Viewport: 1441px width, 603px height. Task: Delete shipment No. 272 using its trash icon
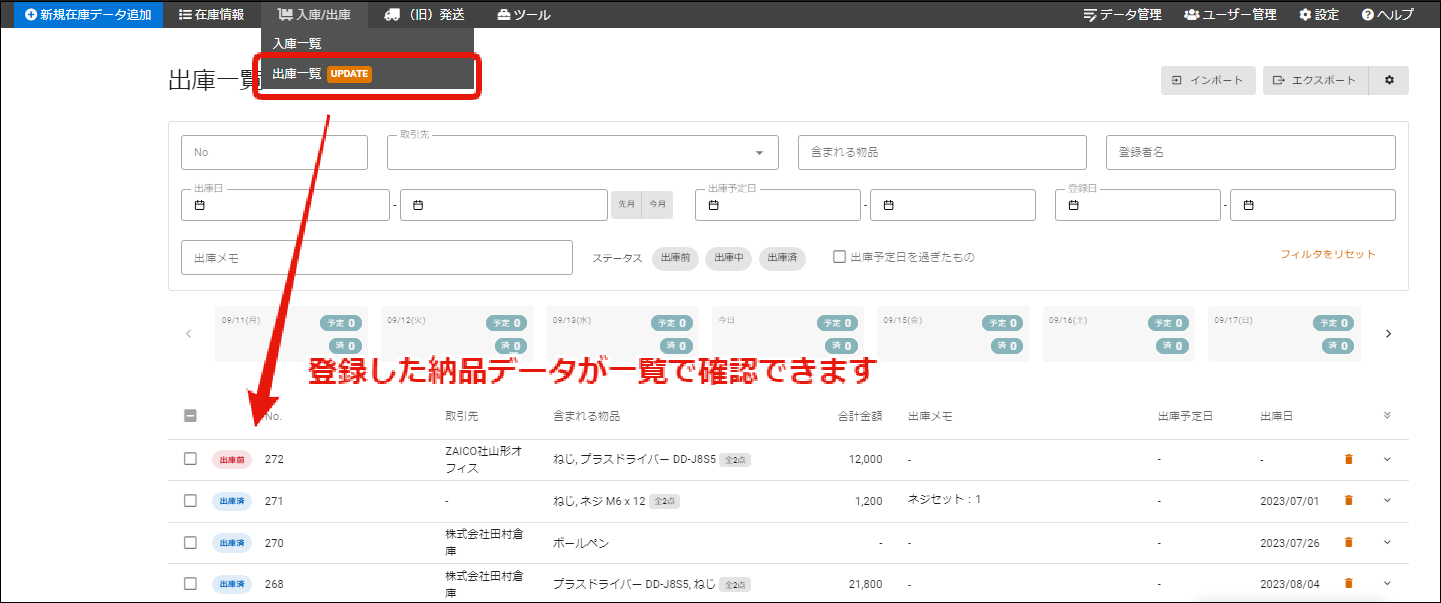pyautogui.click(x=1348, y=458)
